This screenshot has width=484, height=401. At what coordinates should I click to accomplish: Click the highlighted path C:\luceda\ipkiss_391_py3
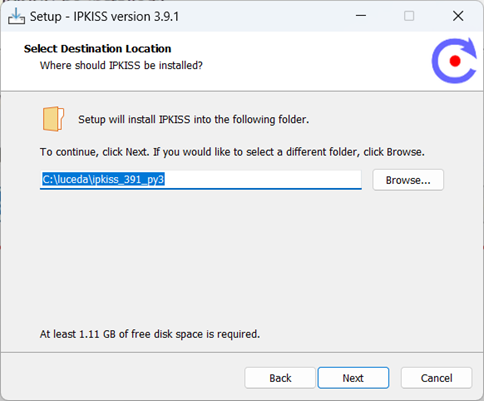point(103,179)
